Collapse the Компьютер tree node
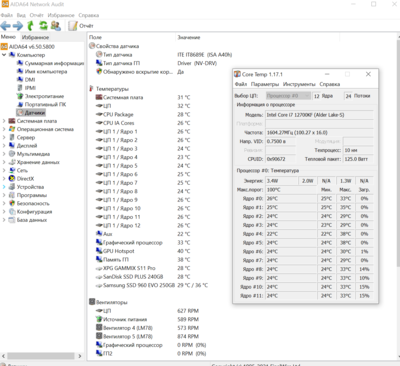The width and height of the screenshot is (400, 366). pos(4,55)
